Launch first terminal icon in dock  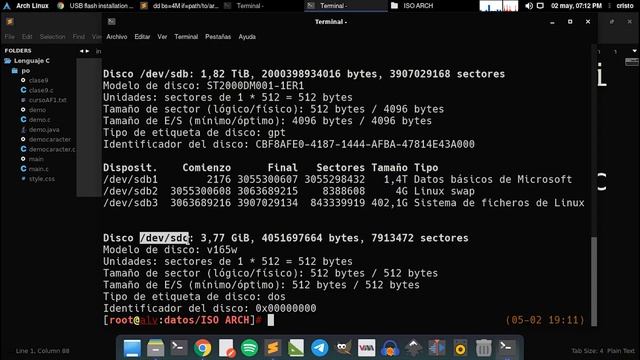click(178, 348)
